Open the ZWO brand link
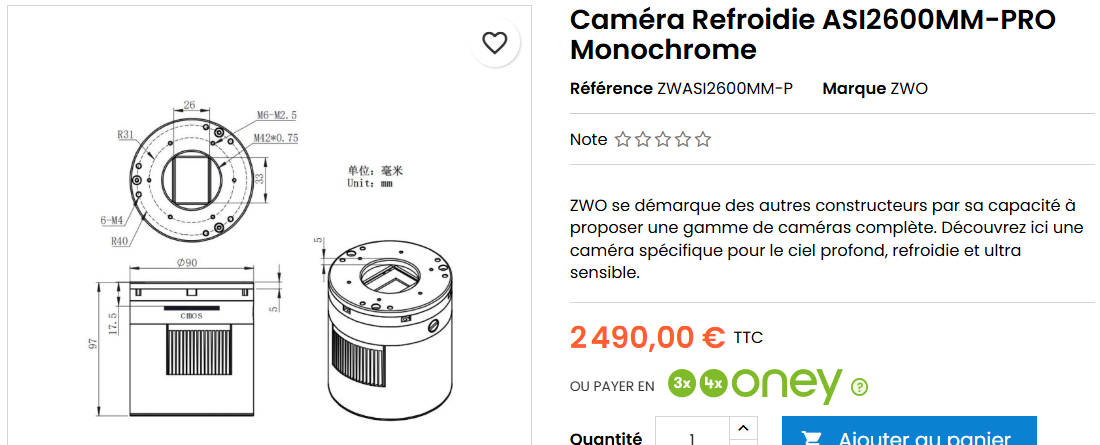 tap(909, 88)
